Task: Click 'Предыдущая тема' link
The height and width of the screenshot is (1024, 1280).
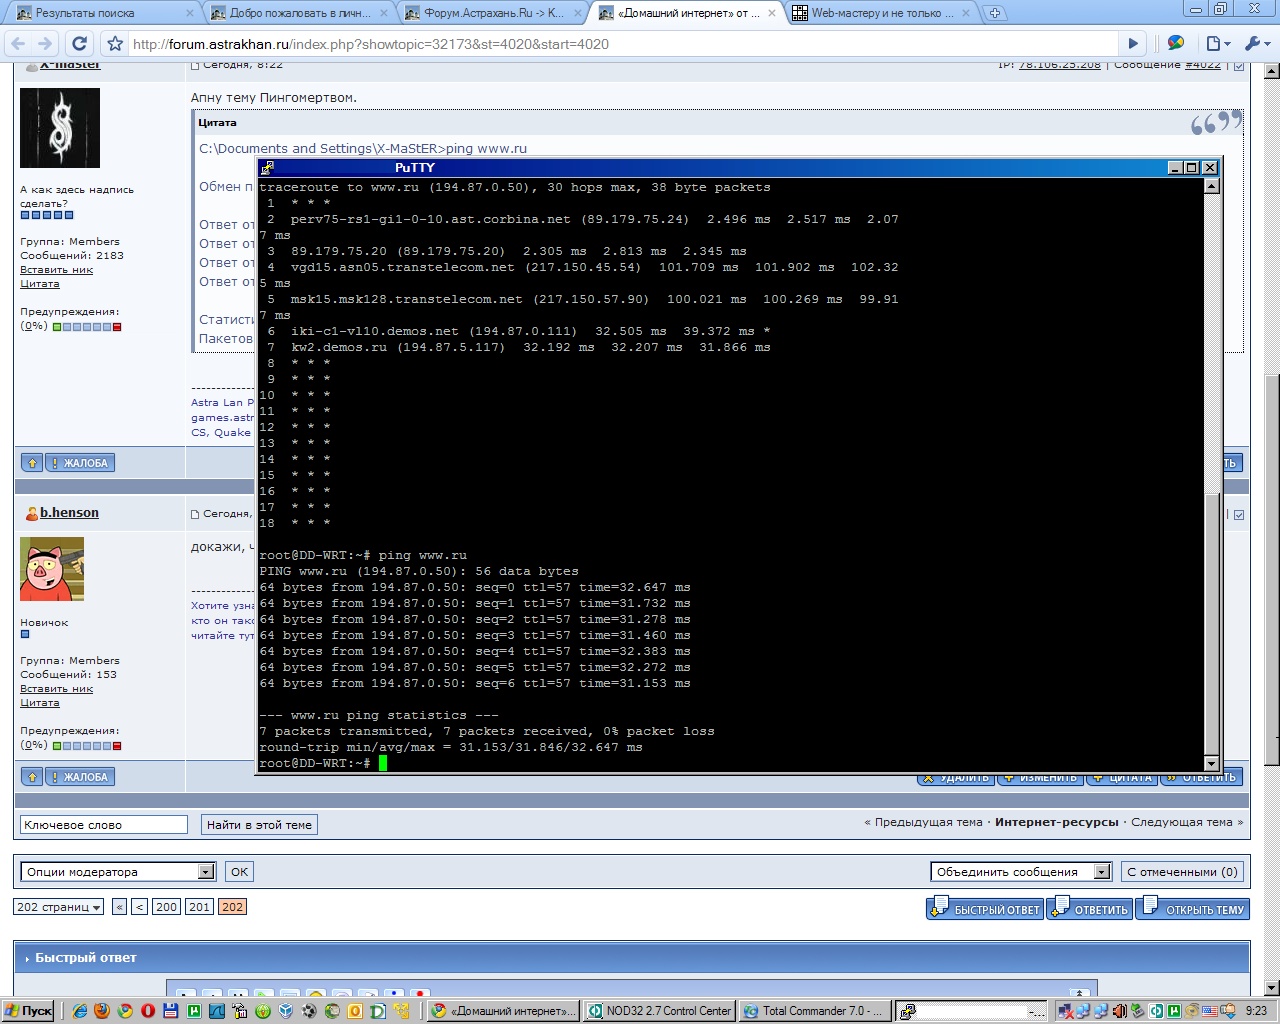Action: pyautogui.click(x=928, y=822)
